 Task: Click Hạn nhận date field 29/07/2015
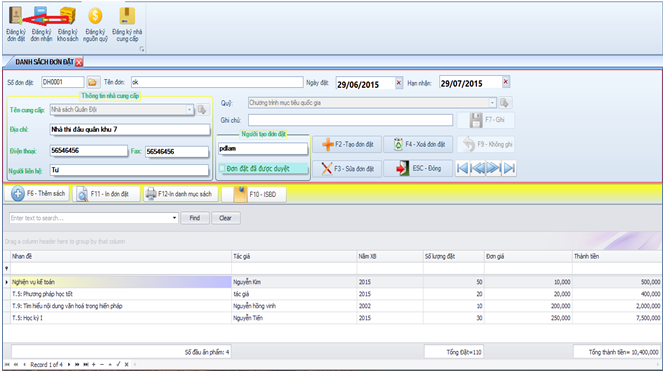(x=470, y=83)
